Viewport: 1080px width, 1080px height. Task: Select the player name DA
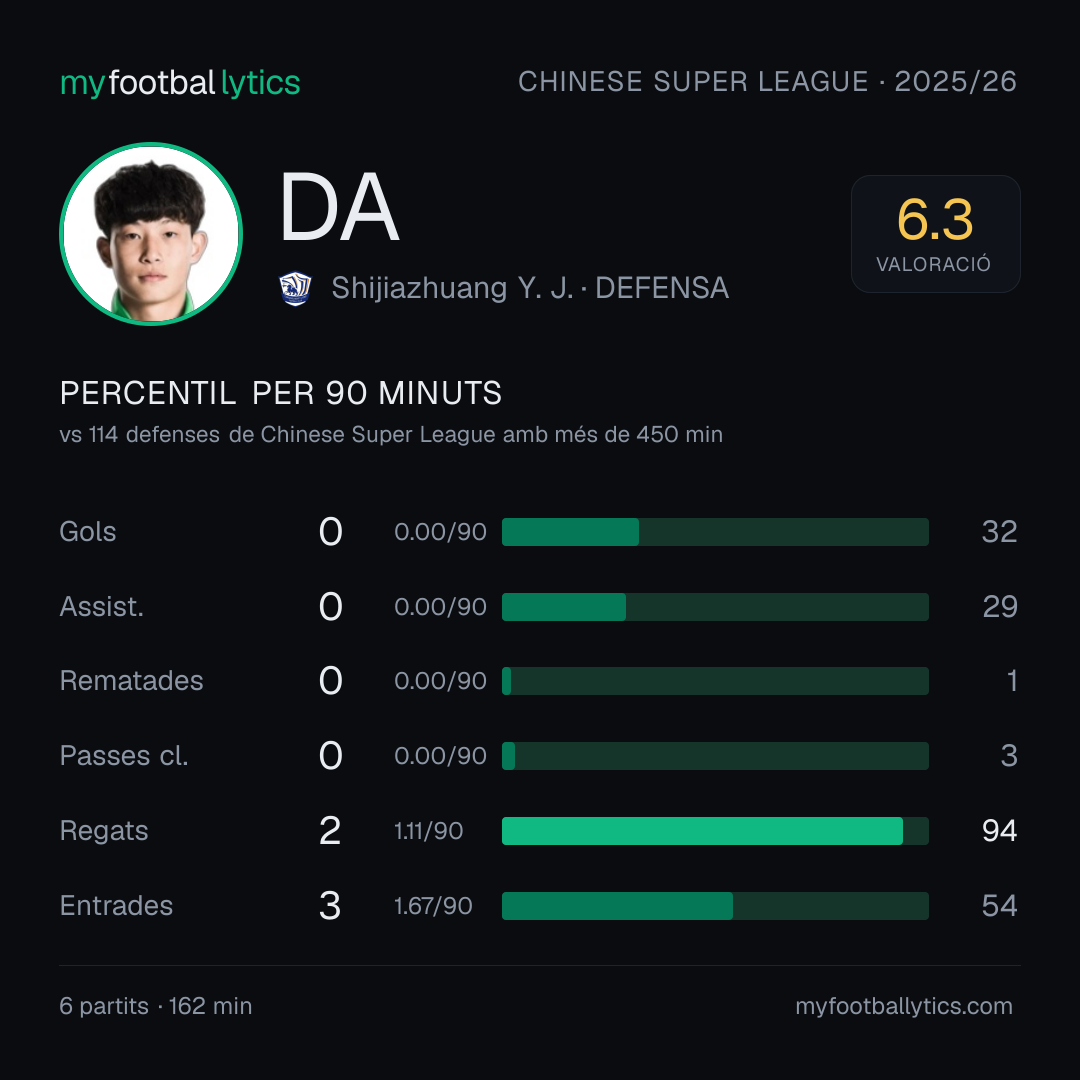pos(339,207)
